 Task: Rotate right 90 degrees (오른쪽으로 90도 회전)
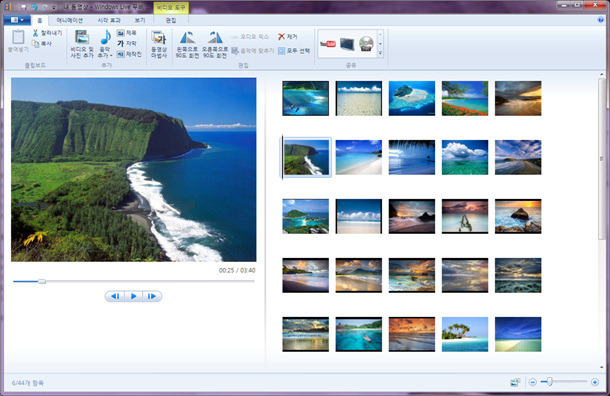pos(215,44)
